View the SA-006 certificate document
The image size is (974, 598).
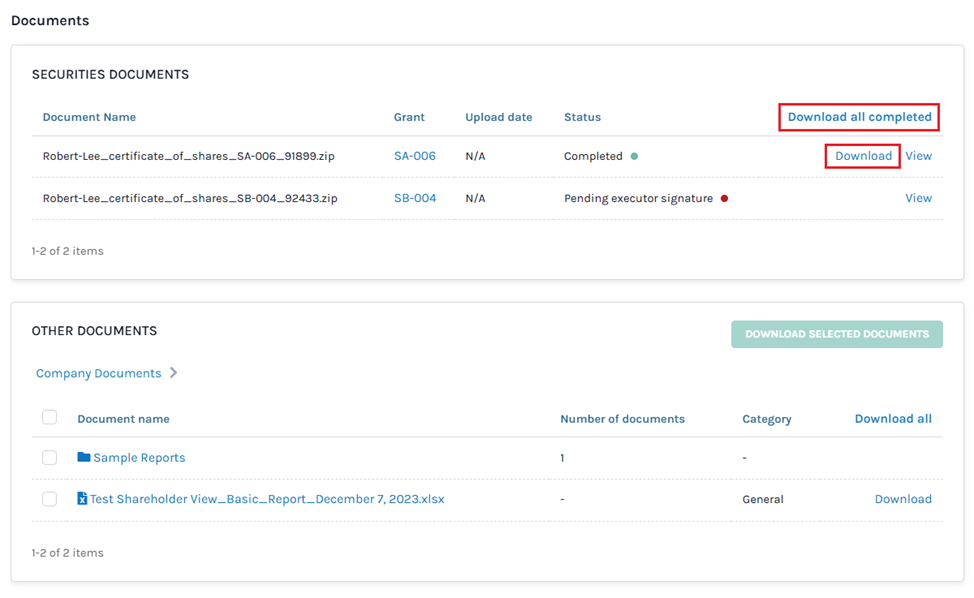click(918, 156)
